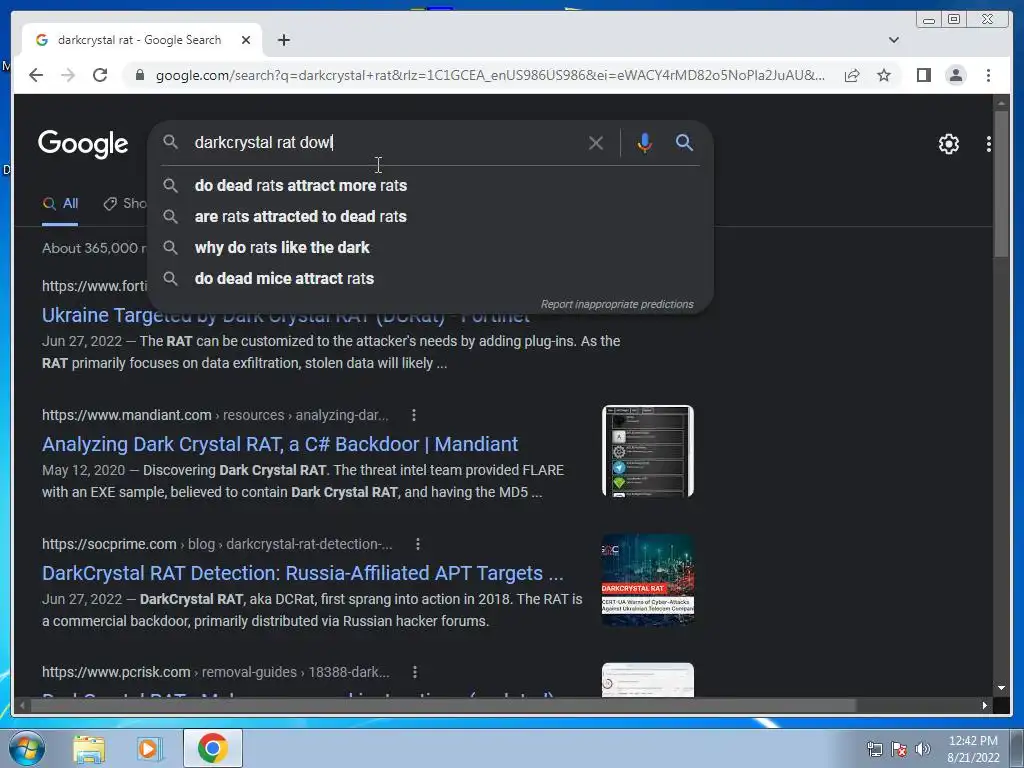Open SOC Prime DarkCrystal RAT thumbnail
1024x768 pixels.
pos(648,580)
